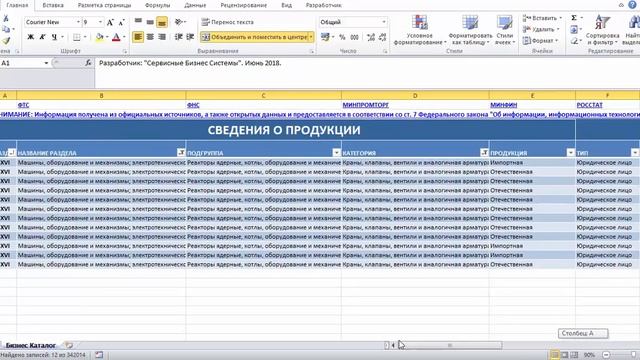Toggle bold (Ж) formatting
Viewport: 640px width, 360px height.
point(30,37)
